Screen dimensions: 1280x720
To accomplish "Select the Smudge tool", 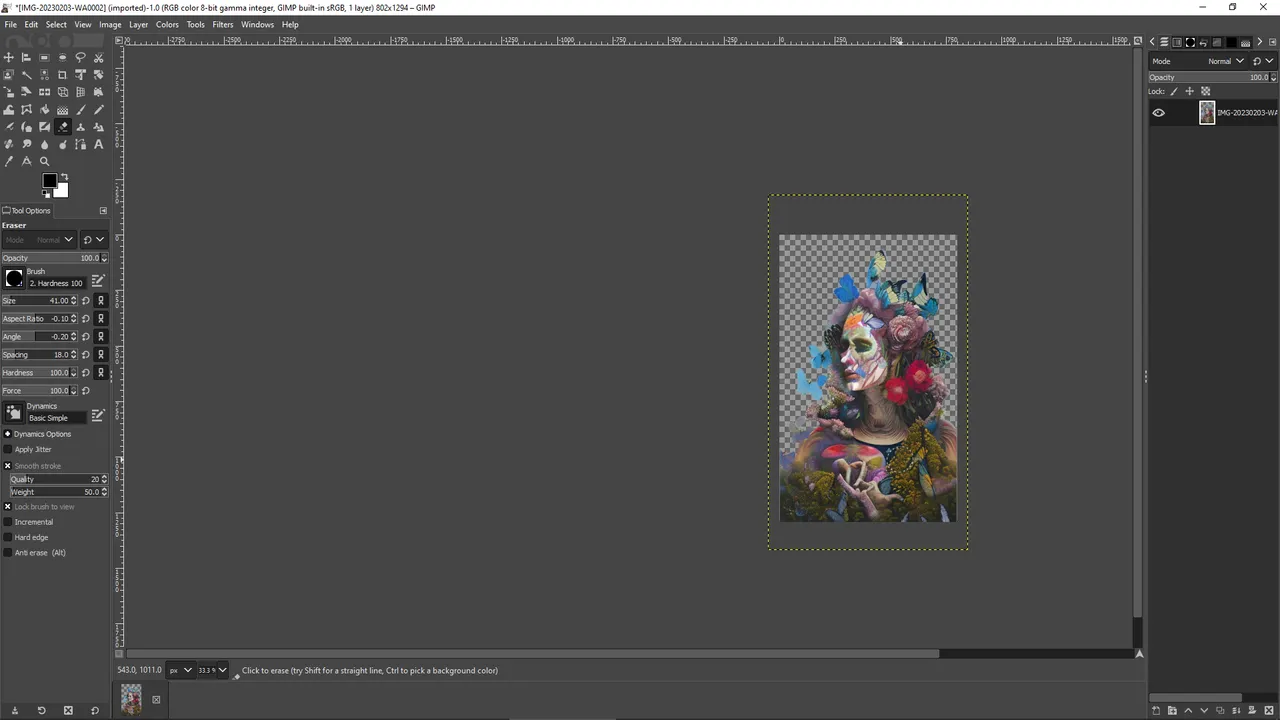I will point(26,144).
